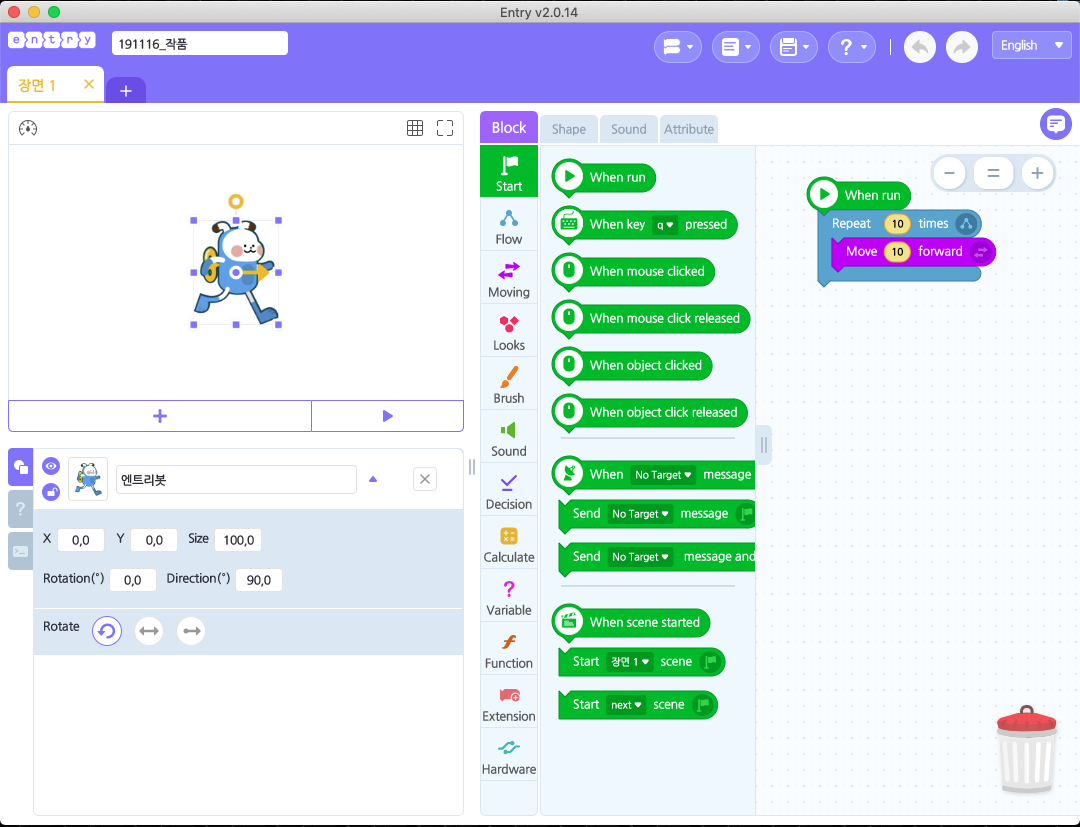Open the language dropdown showing English

pyautogui.click(x=1031, y=45)
